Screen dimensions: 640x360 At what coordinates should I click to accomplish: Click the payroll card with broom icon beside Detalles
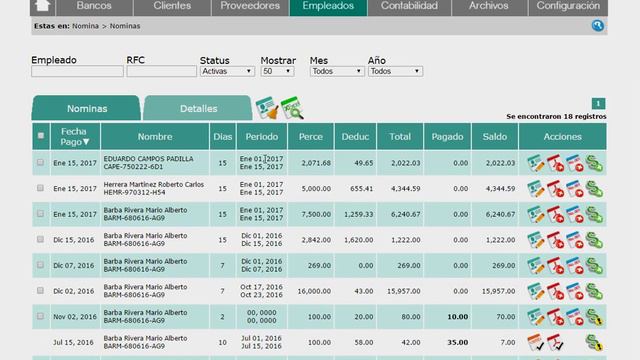coord(267,108)
